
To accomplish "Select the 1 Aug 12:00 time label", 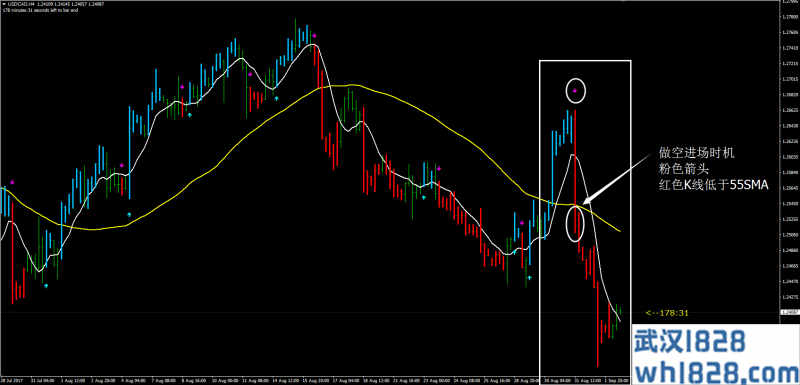I will (69, 380).
